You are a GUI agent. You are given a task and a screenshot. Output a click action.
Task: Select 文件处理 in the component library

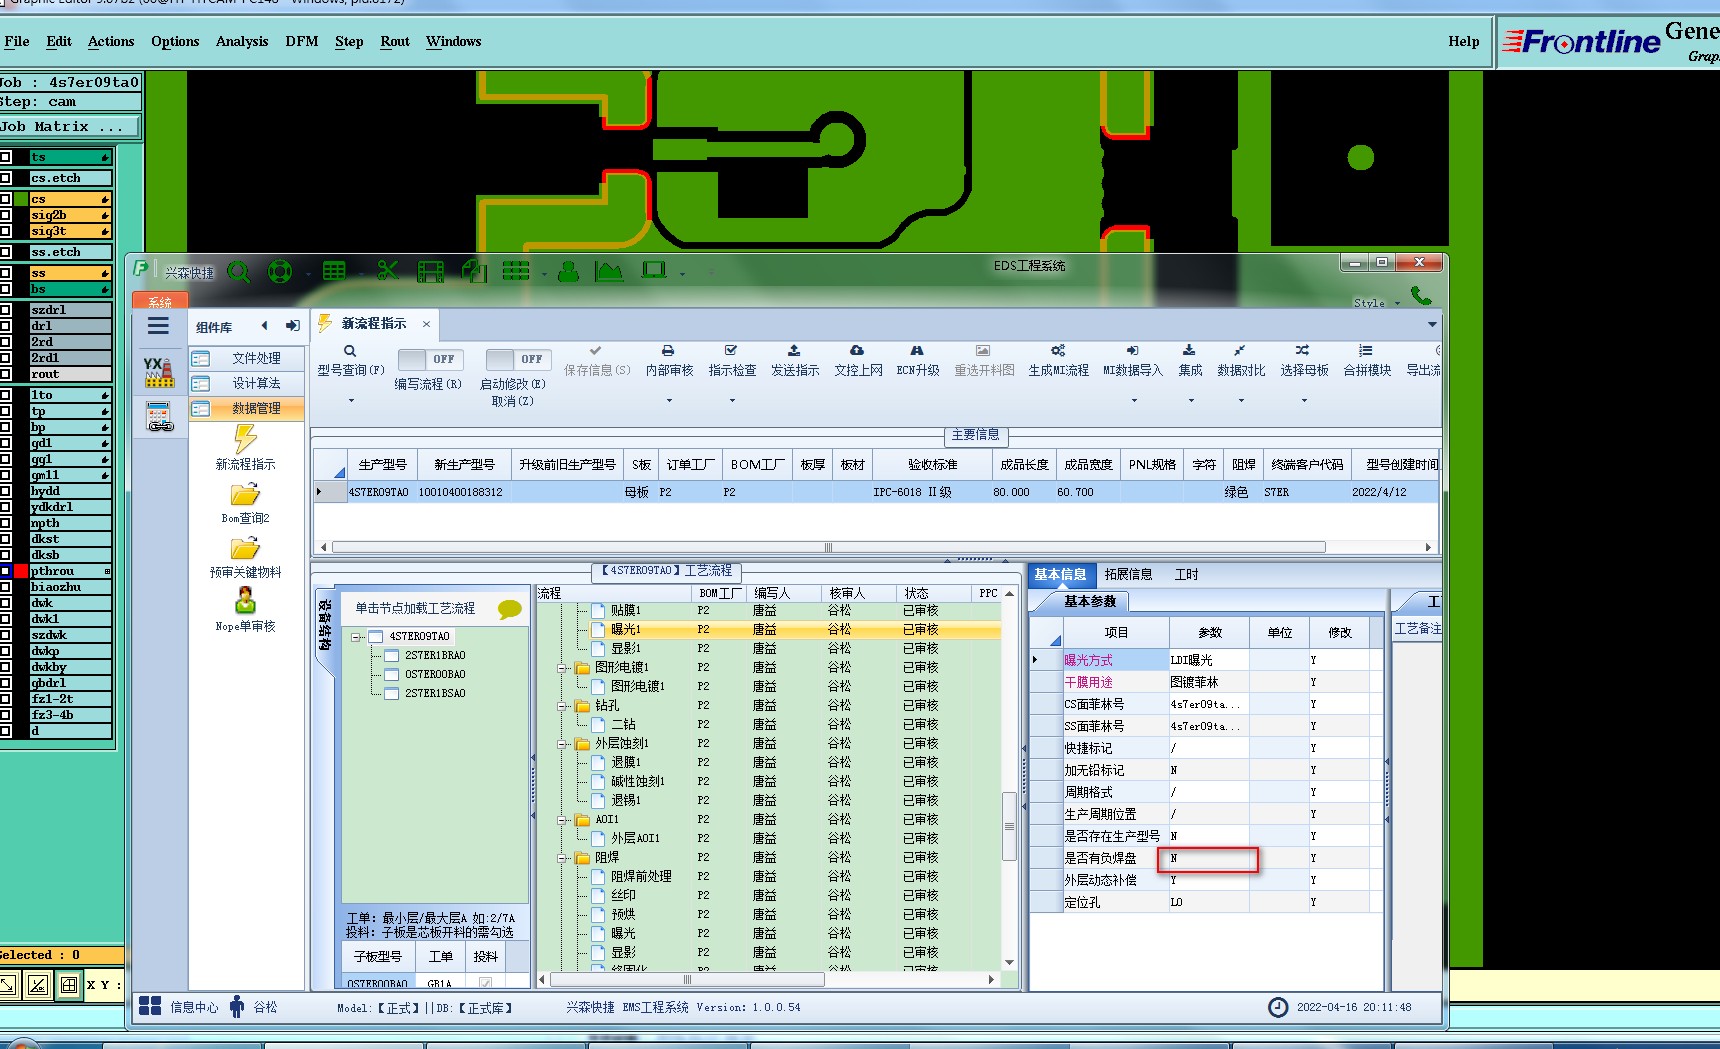tap(246, 358)
